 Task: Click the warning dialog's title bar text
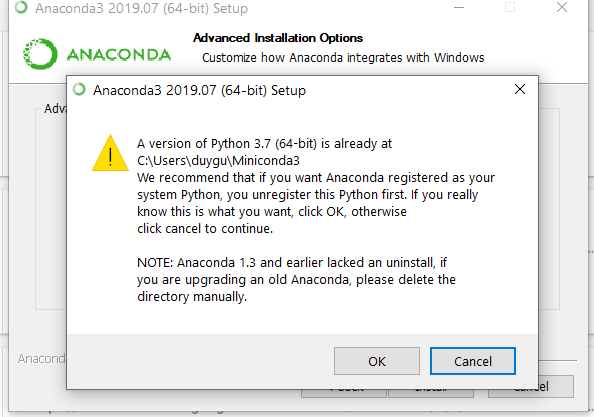coord(199,90)
